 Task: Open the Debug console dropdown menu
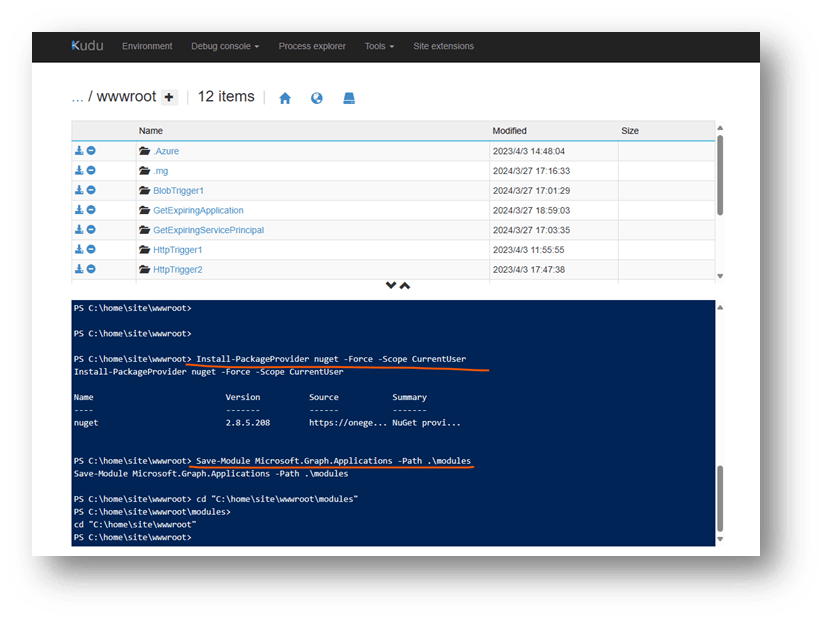pyautogui.click(x=225, y=46)
